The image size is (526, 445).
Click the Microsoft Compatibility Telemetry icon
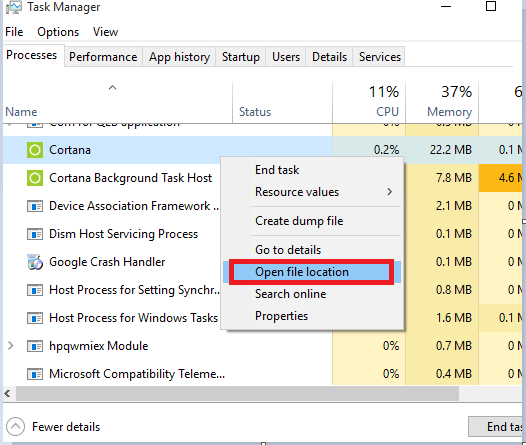pyautogui.click(x=35, y=374)
